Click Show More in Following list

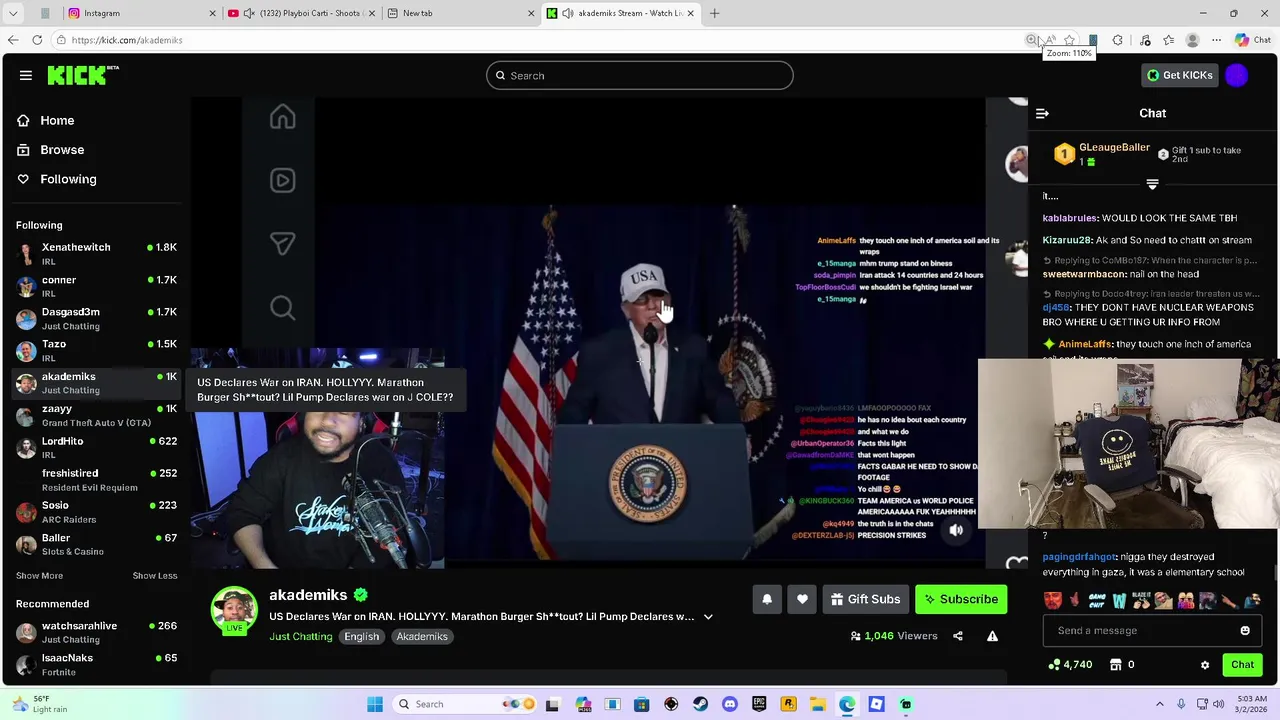click(x=39, y=576)
